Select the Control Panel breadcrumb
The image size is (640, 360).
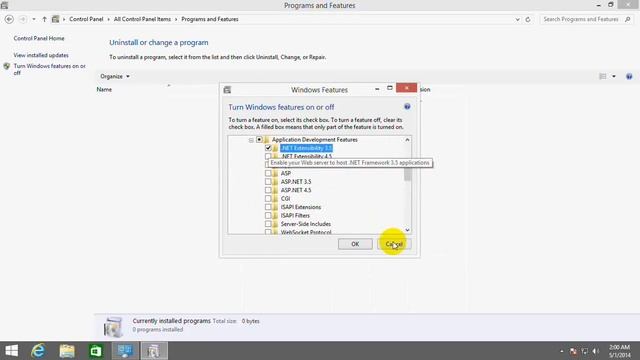pyautogui.click(x=86, y=19)
